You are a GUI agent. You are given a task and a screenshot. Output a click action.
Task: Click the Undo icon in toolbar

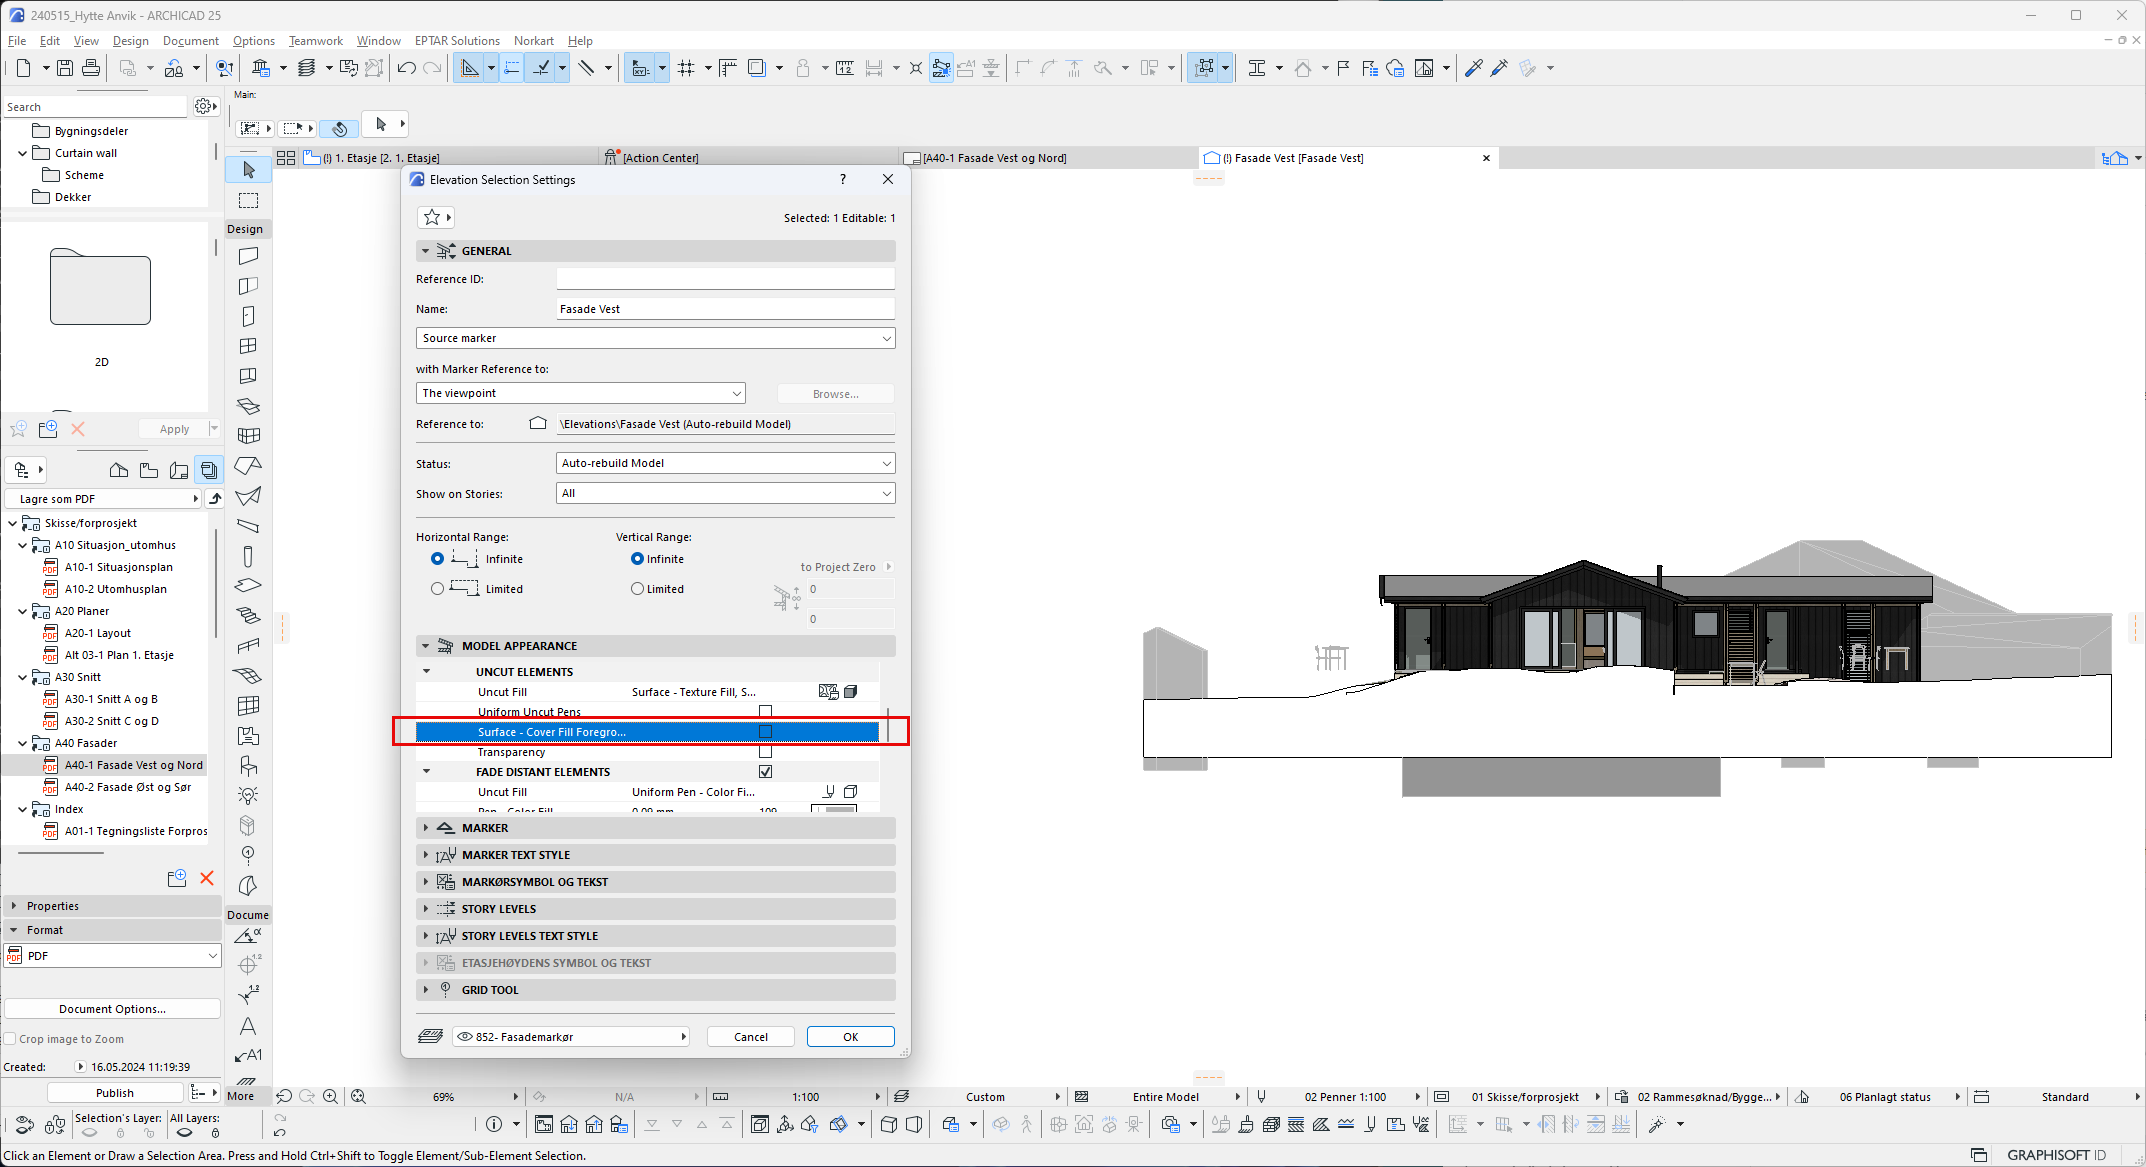point(406,68)
